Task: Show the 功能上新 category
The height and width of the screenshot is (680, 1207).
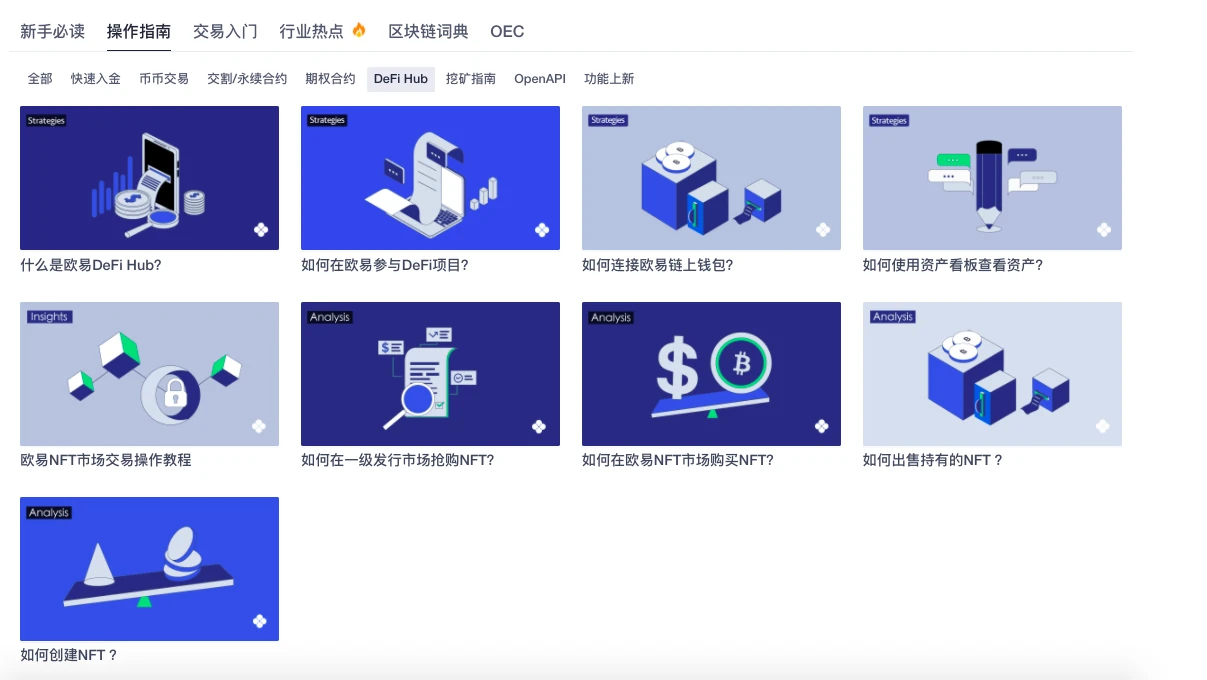Action: point(609,79)
